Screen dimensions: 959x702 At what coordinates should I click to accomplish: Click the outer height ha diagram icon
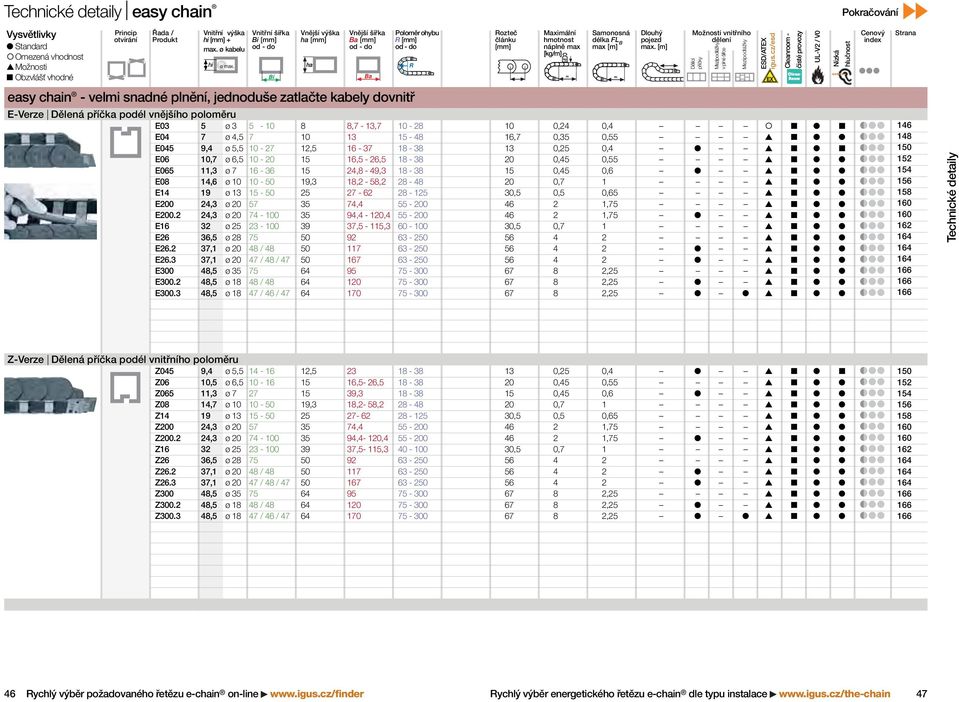coord(319,65)
